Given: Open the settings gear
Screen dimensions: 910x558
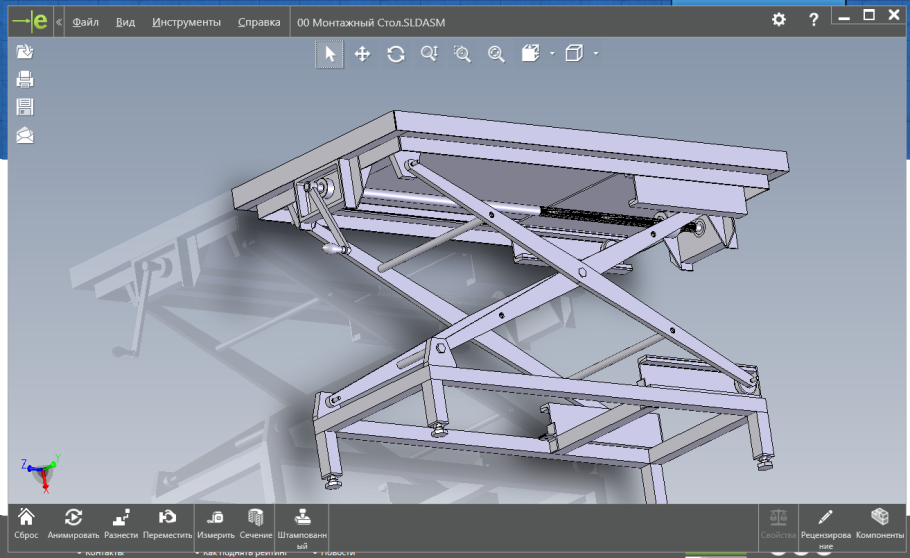Looking at the screenshot, I should pyautogui.click(x=780, y=20).
